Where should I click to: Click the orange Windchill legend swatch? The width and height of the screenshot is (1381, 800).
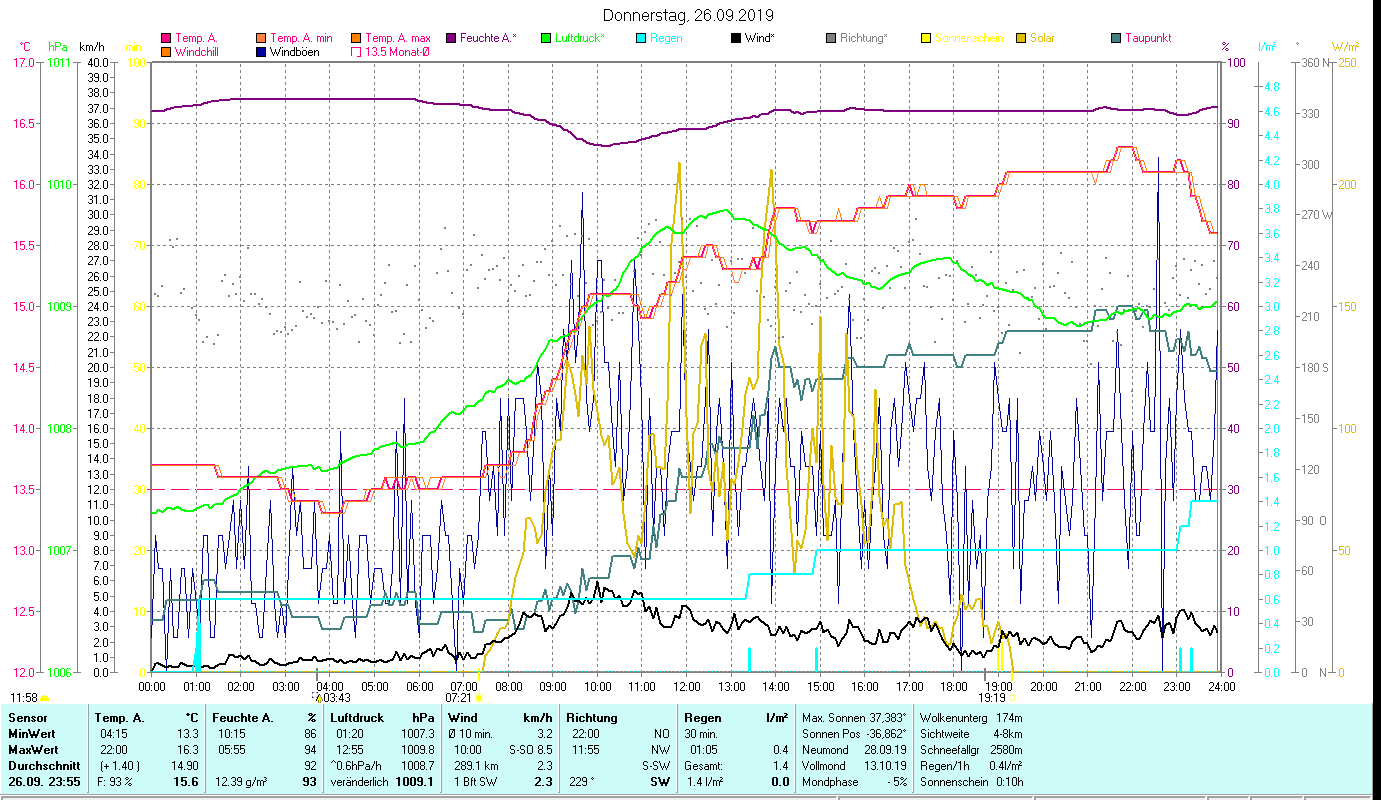(x=166, y=52)
